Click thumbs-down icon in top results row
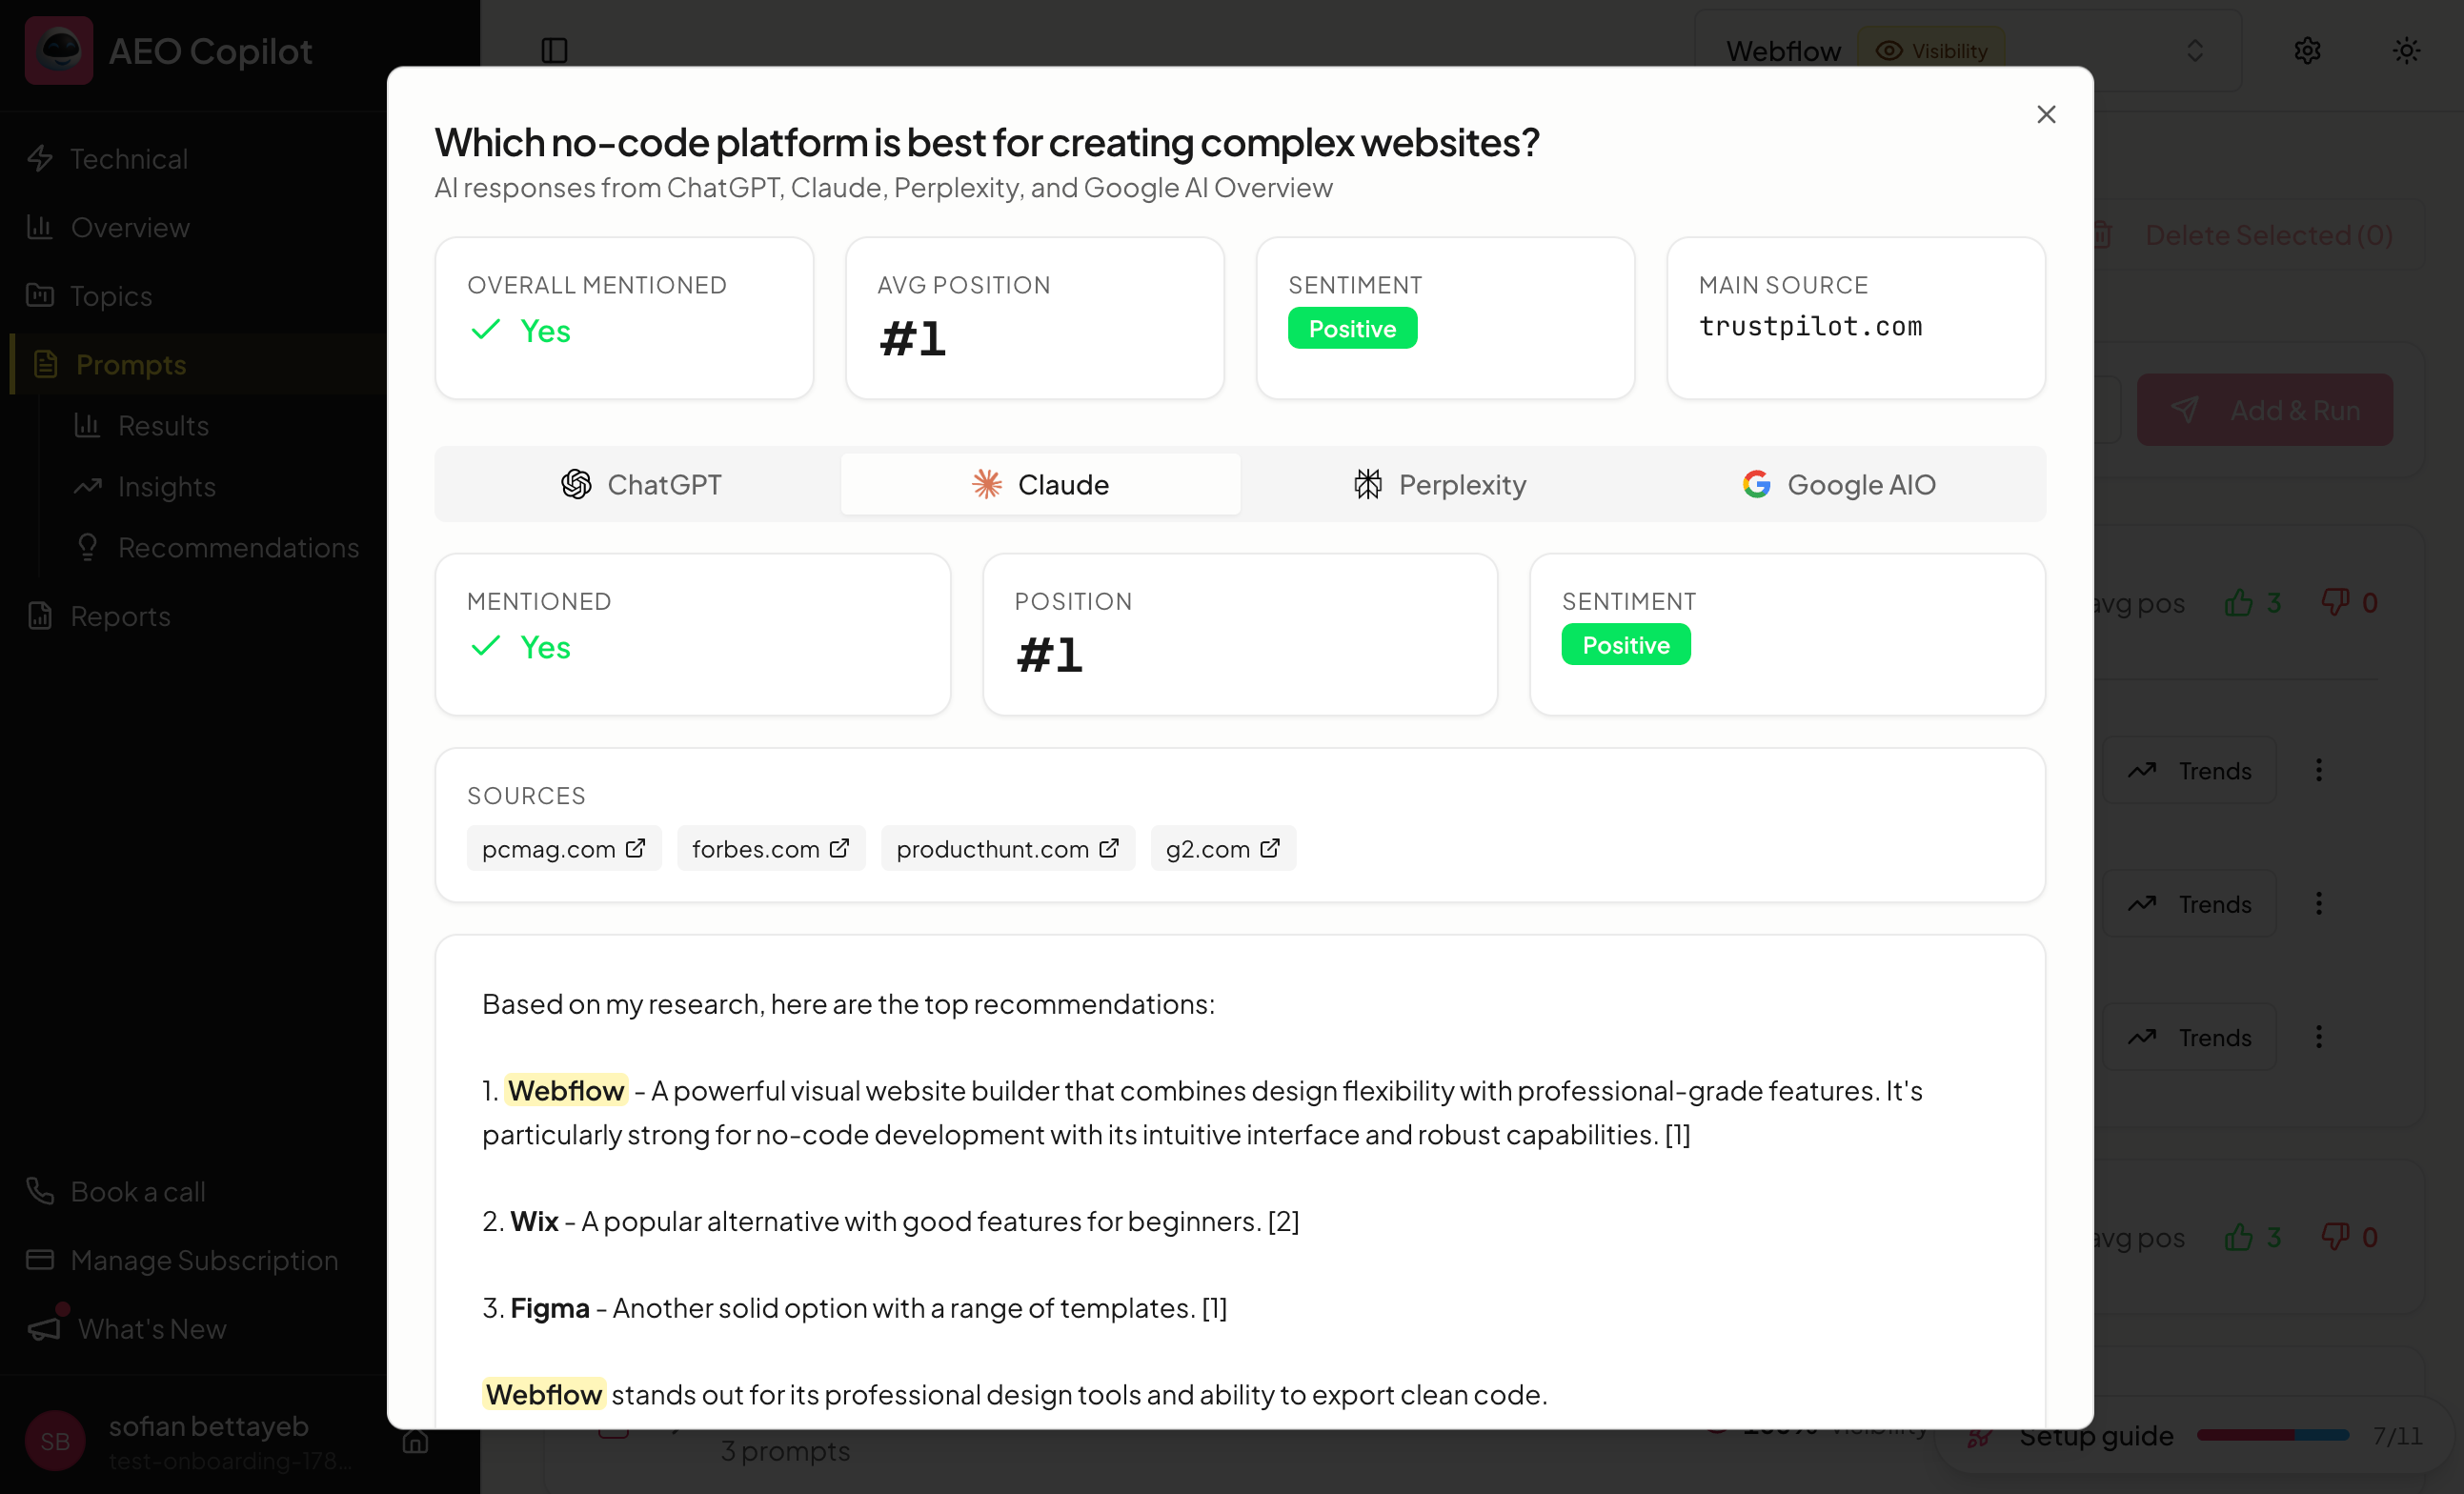The width and height of the screenshot is (2464, 1494). pos(2334,602)
